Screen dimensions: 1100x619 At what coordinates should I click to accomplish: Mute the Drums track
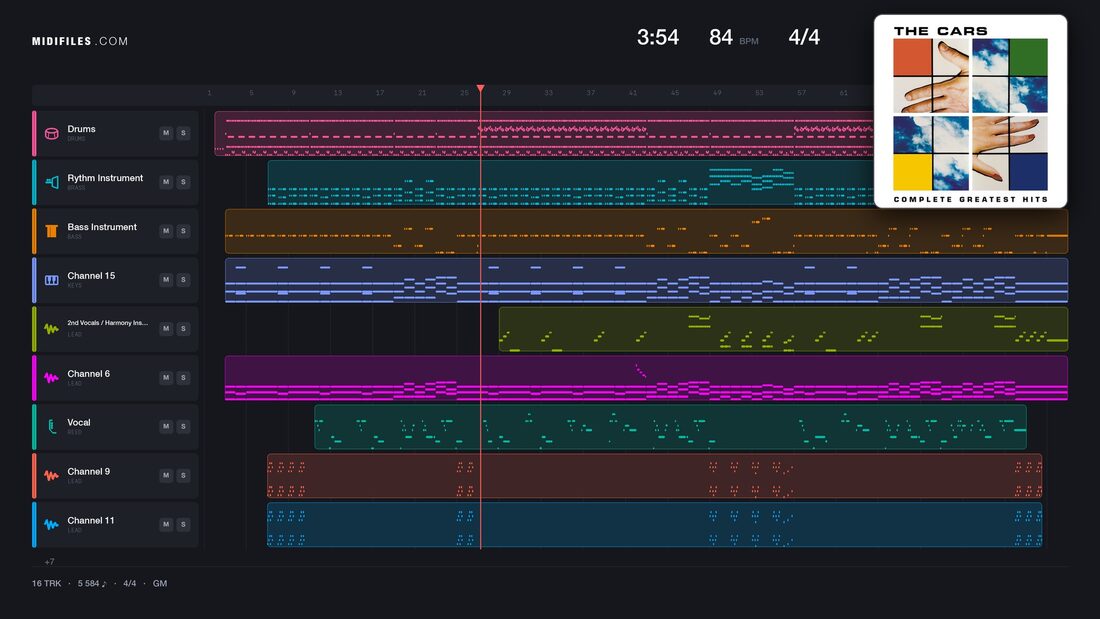pyautogui.click(x=166, y=133)
